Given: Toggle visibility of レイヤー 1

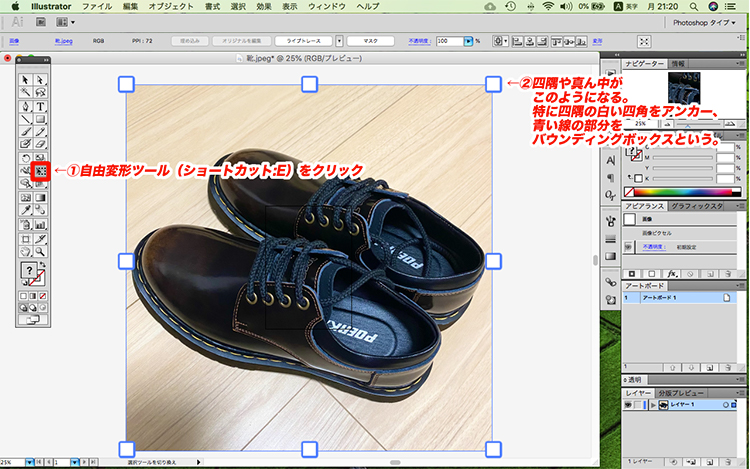Looking at the screenshot, I should [x=627, y=405].
